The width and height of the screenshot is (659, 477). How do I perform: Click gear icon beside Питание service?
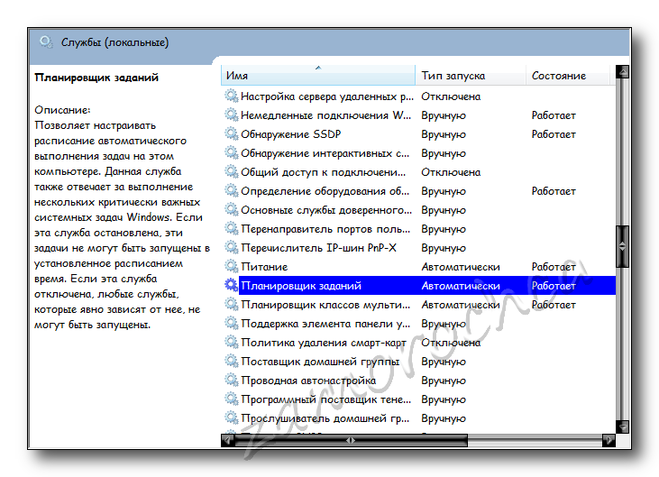point(232,267)
